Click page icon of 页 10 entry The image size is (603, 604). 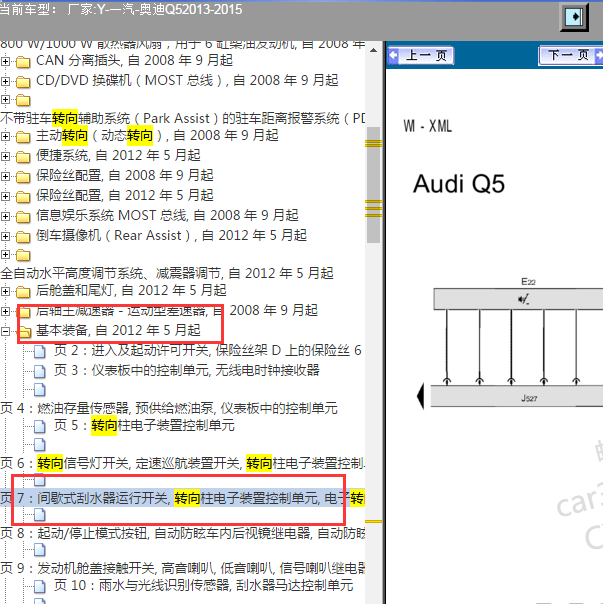point(40,586)
